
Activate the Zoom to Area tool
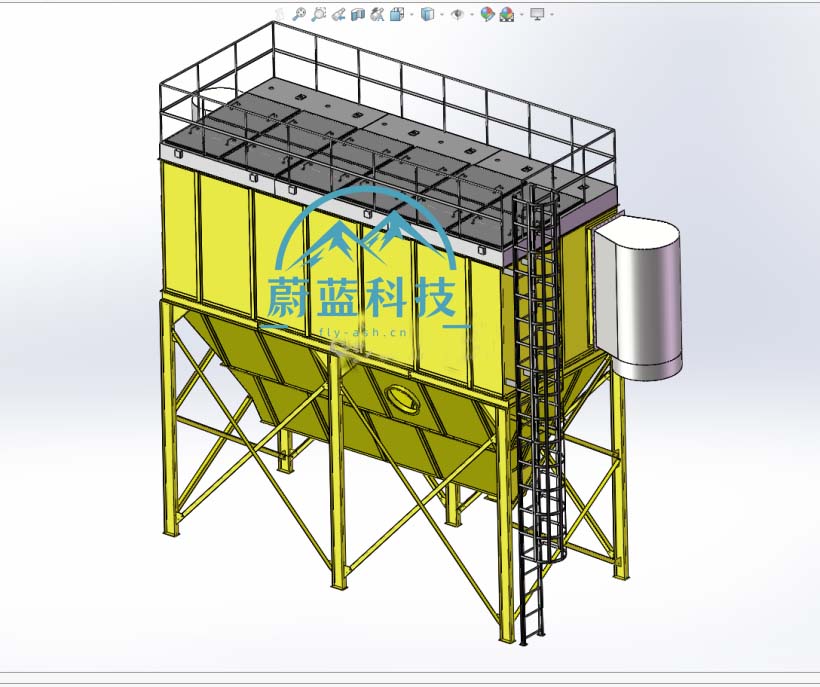tap(319, 14)
